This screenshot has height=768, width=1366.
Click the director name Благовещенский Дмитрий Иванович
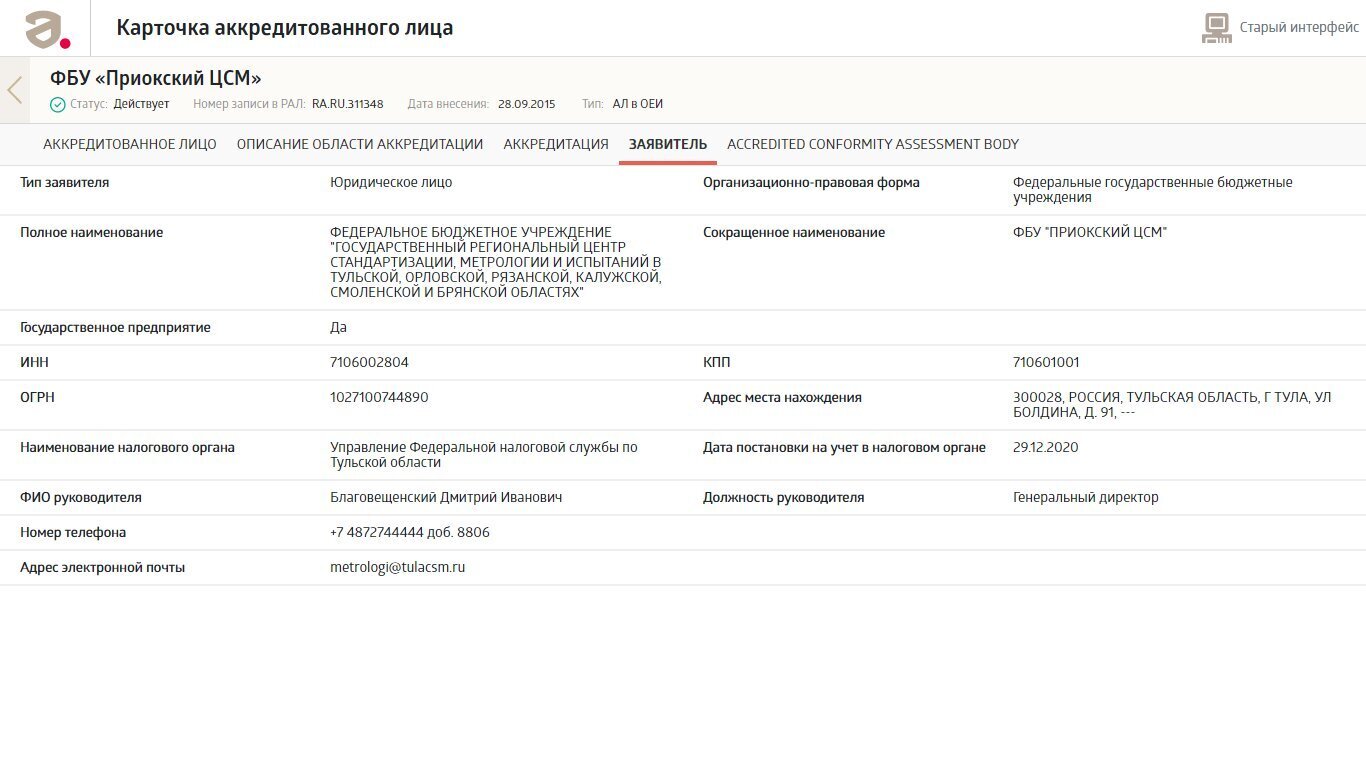(x=446, y=497)
